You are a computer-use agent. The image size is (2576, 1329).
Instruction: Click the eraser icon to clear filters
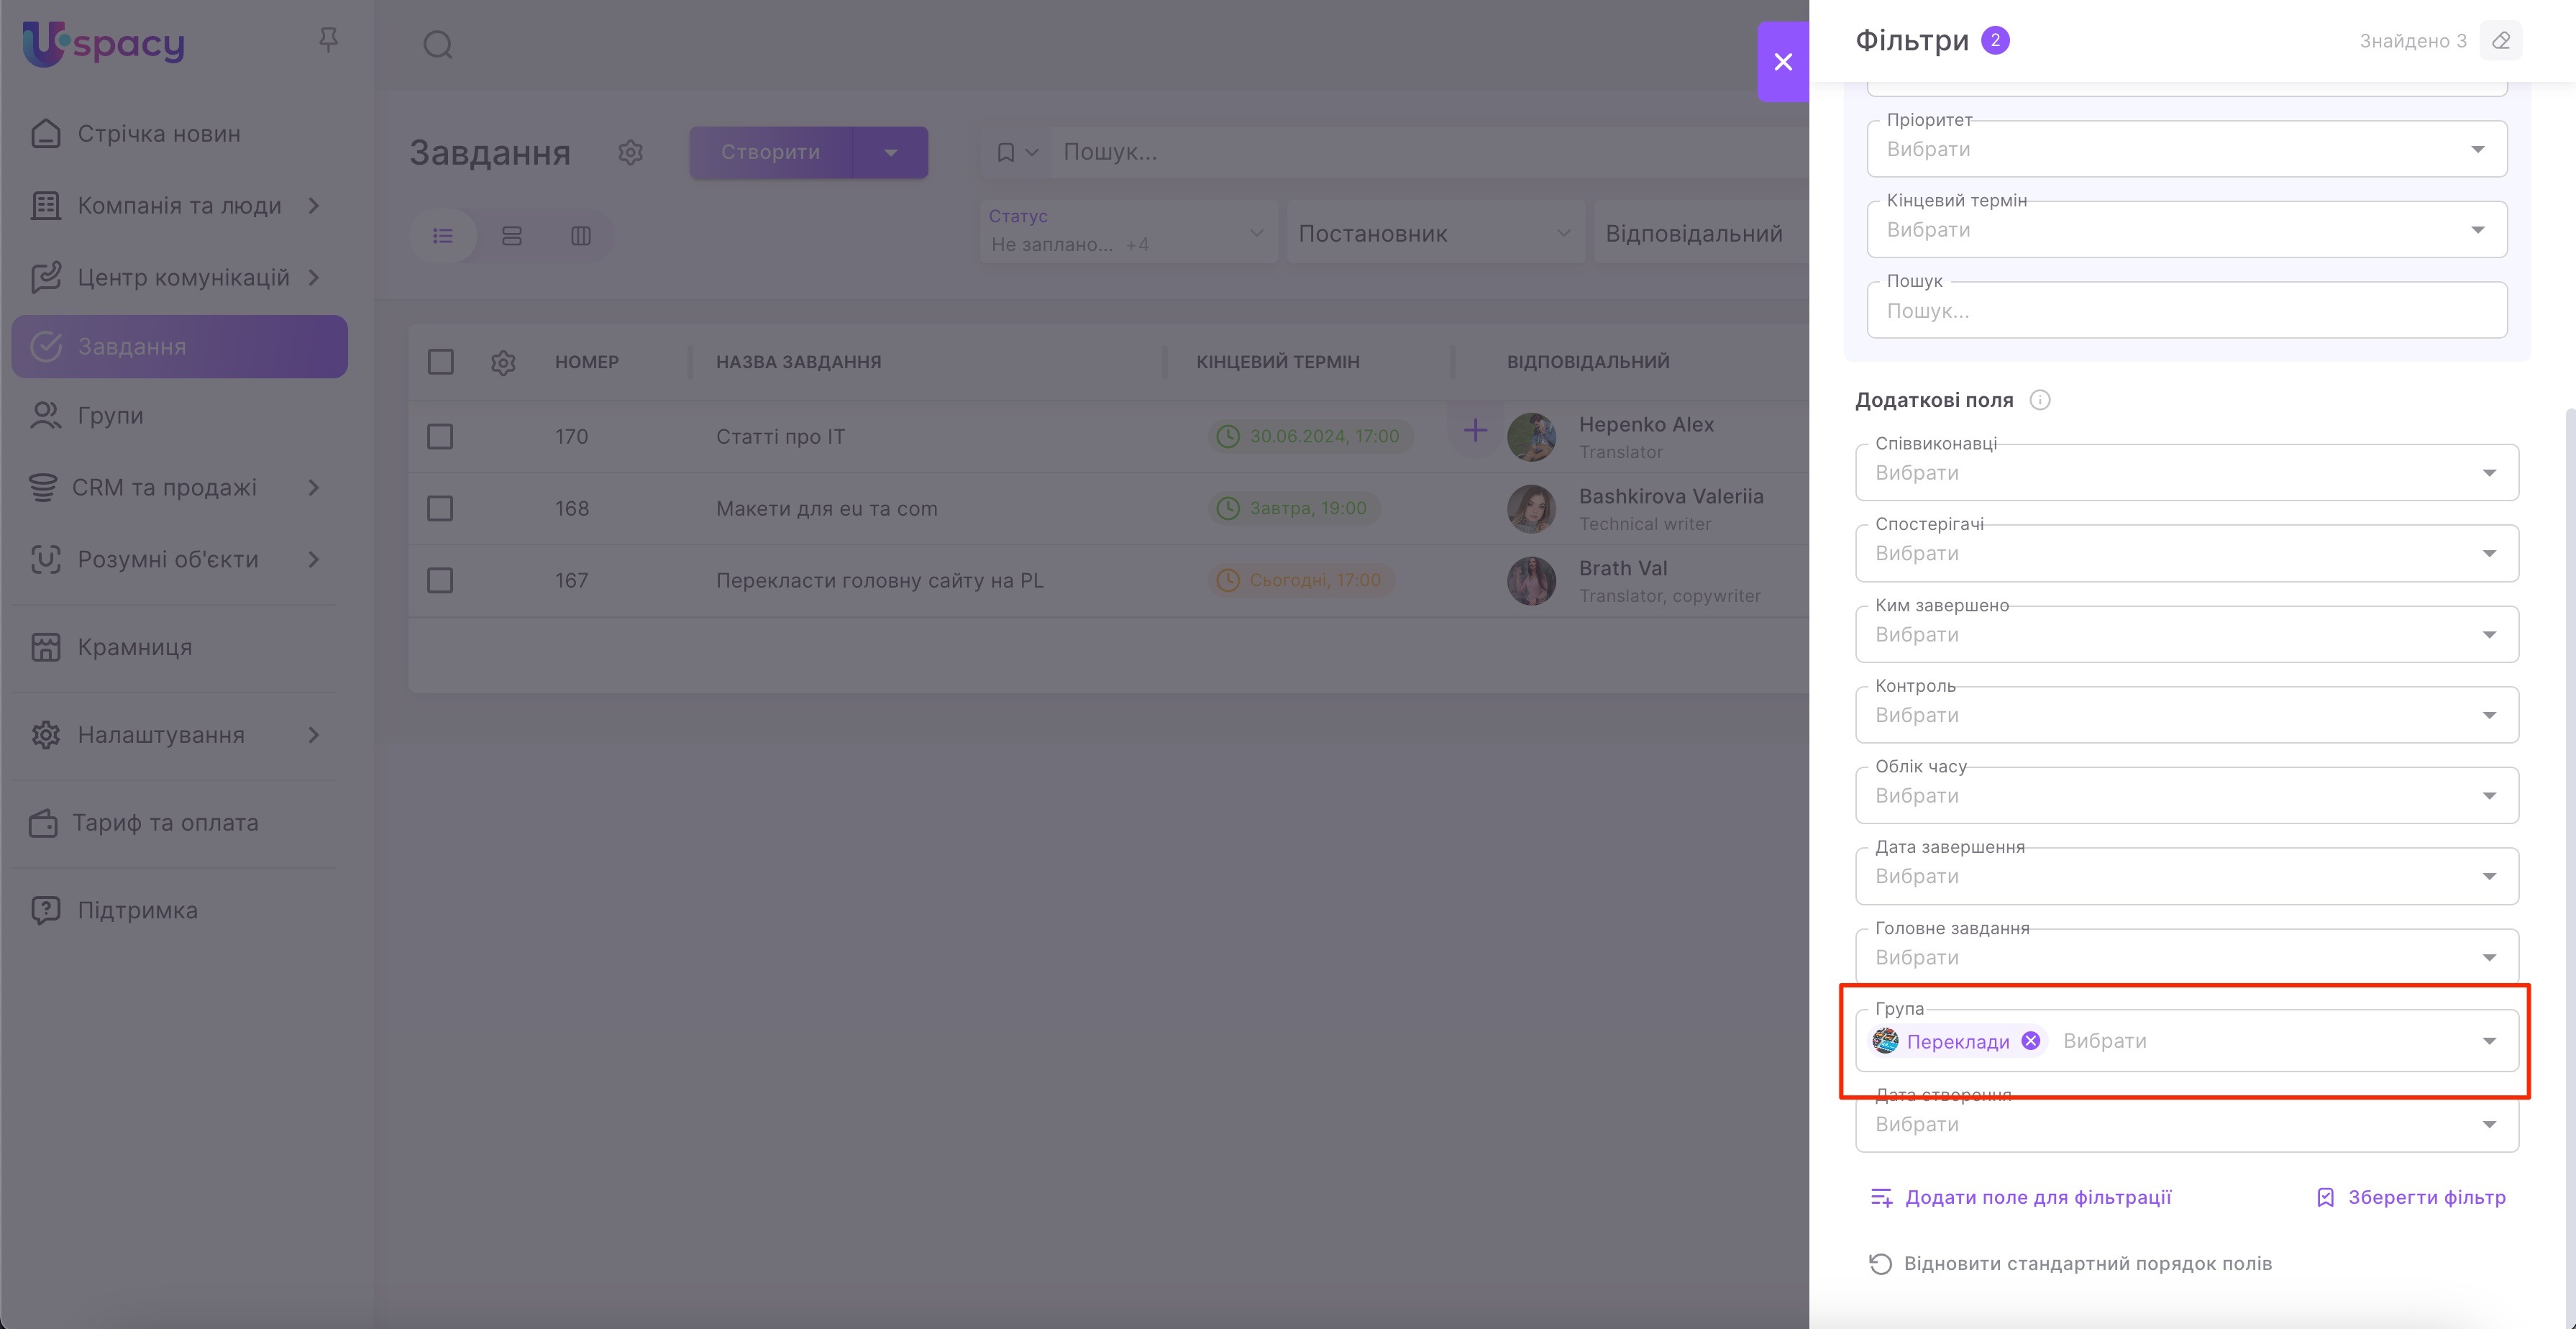click(2500, 41)
